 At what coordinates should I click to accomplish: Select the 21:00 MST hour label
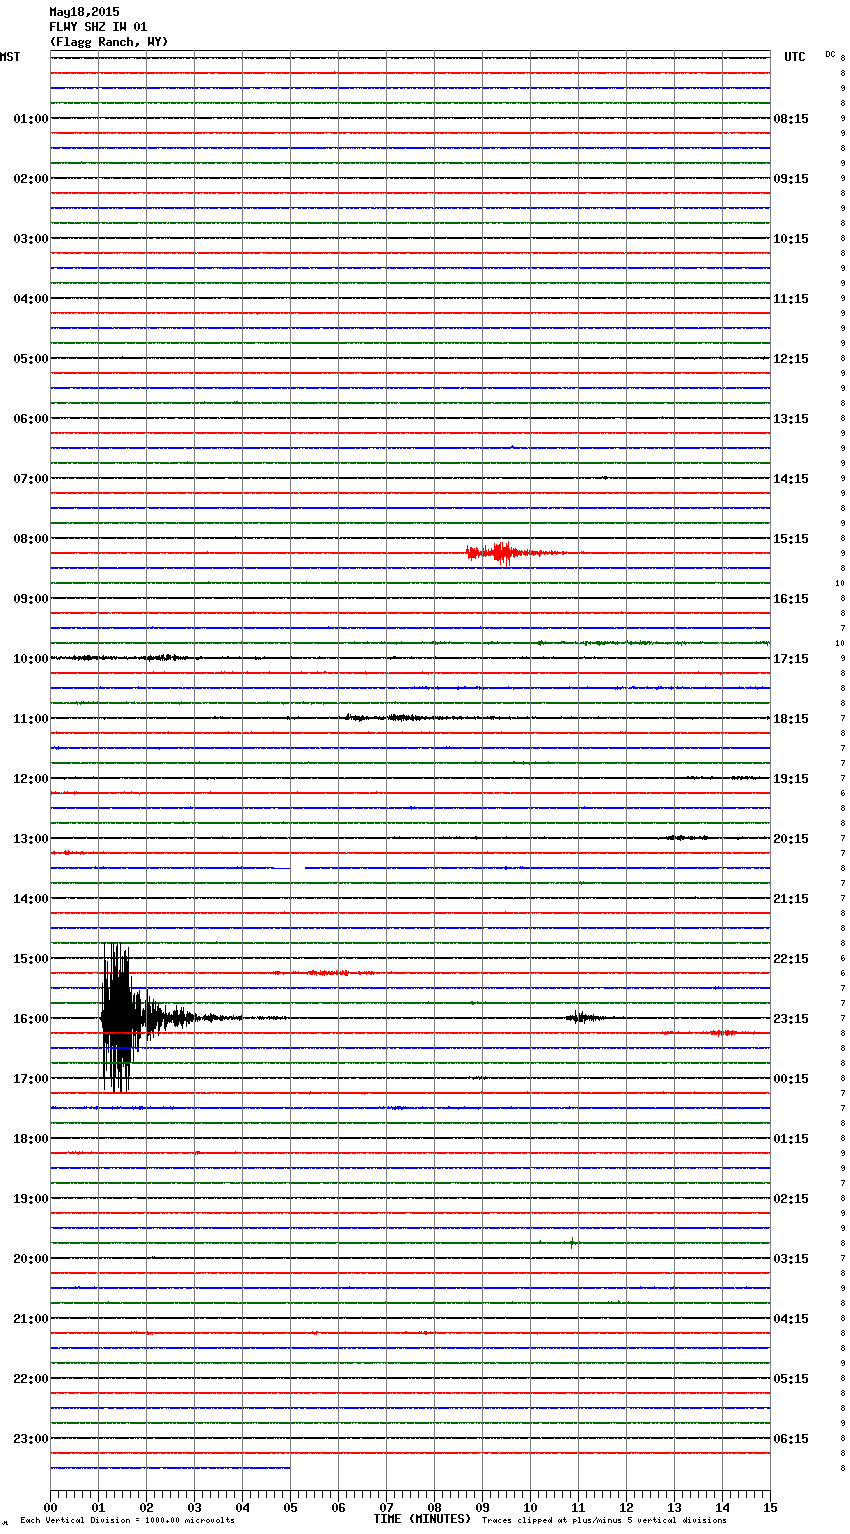click(x=30, y=1319)
